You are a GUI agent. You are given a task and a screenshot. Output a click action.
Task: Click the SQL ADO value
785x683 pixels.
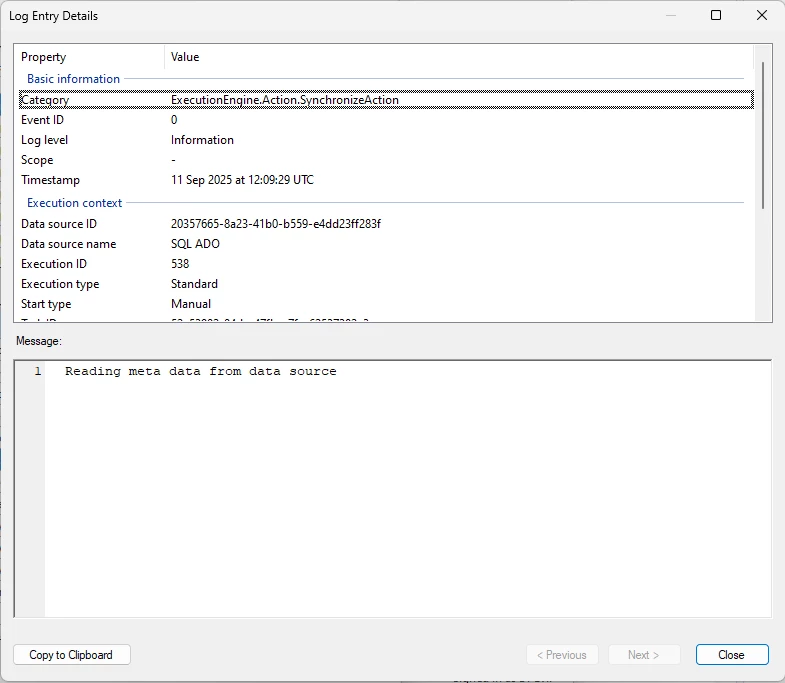pyautogui.click(x=195, y=244)
